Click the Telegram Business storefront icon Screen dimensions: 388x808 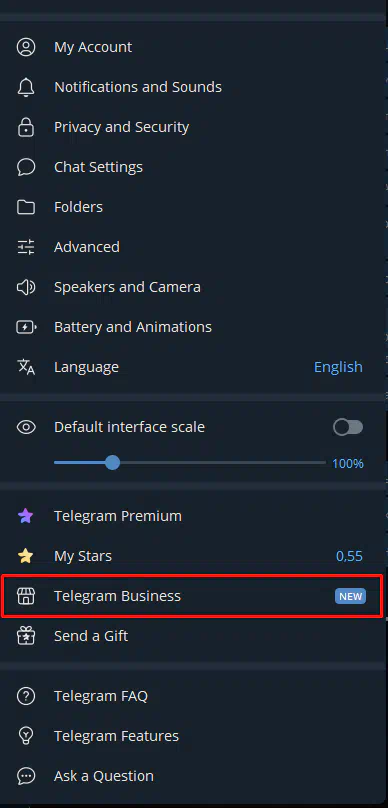[26, 596]
